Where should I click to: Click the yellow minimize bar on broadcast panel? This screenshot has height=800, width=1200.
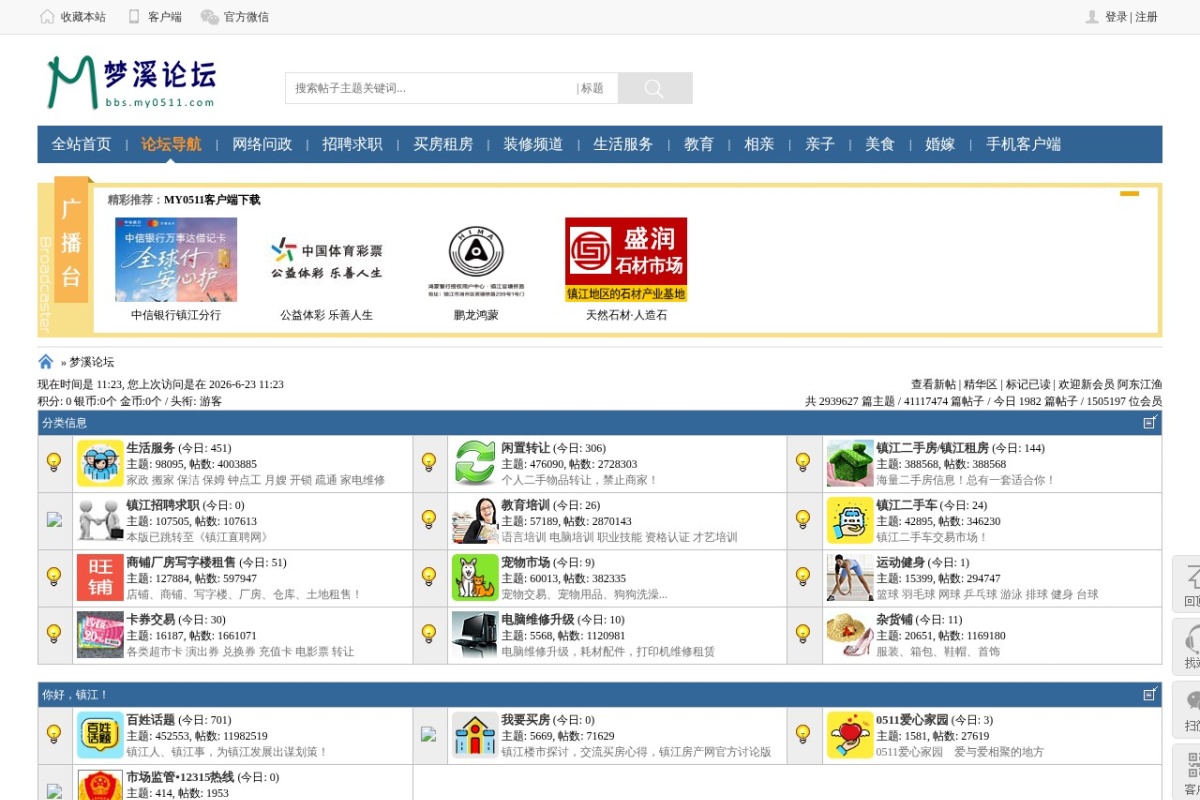[1129, 193]
